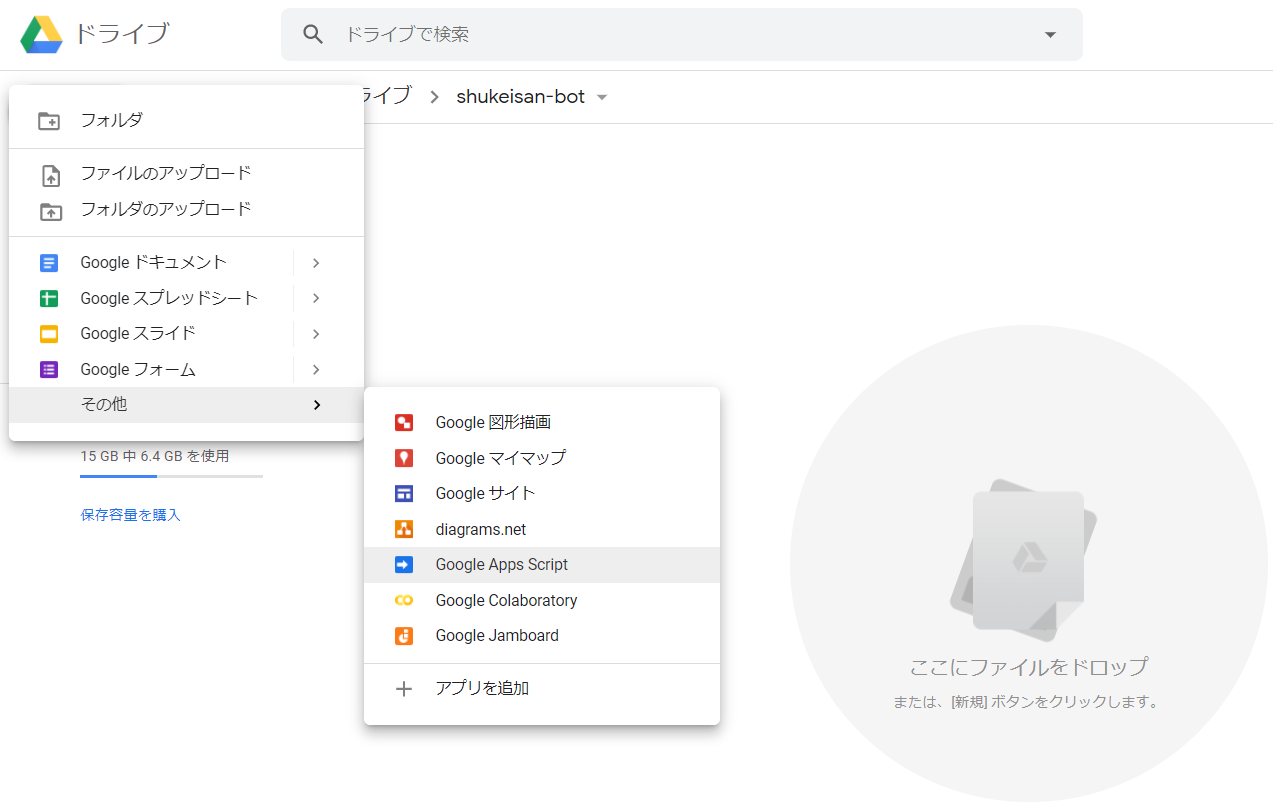Image resolution: width=1273 pixels, height=806 pixels.
Task: Click the file upload icon
Action: [50, 175]
